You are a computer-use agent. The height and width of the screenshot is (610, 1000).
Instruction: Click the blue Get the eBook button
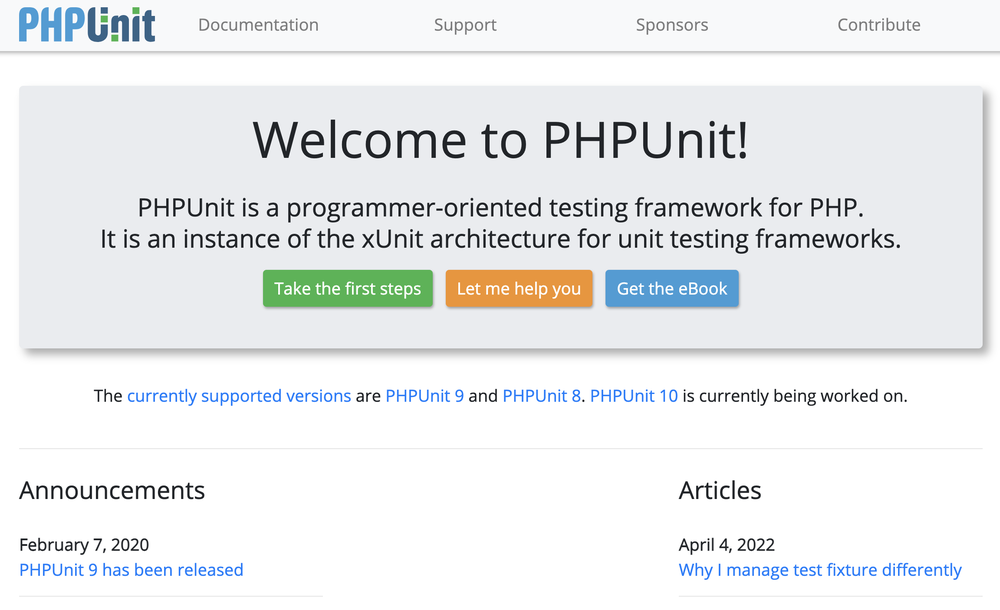click(x=672, y=288)
